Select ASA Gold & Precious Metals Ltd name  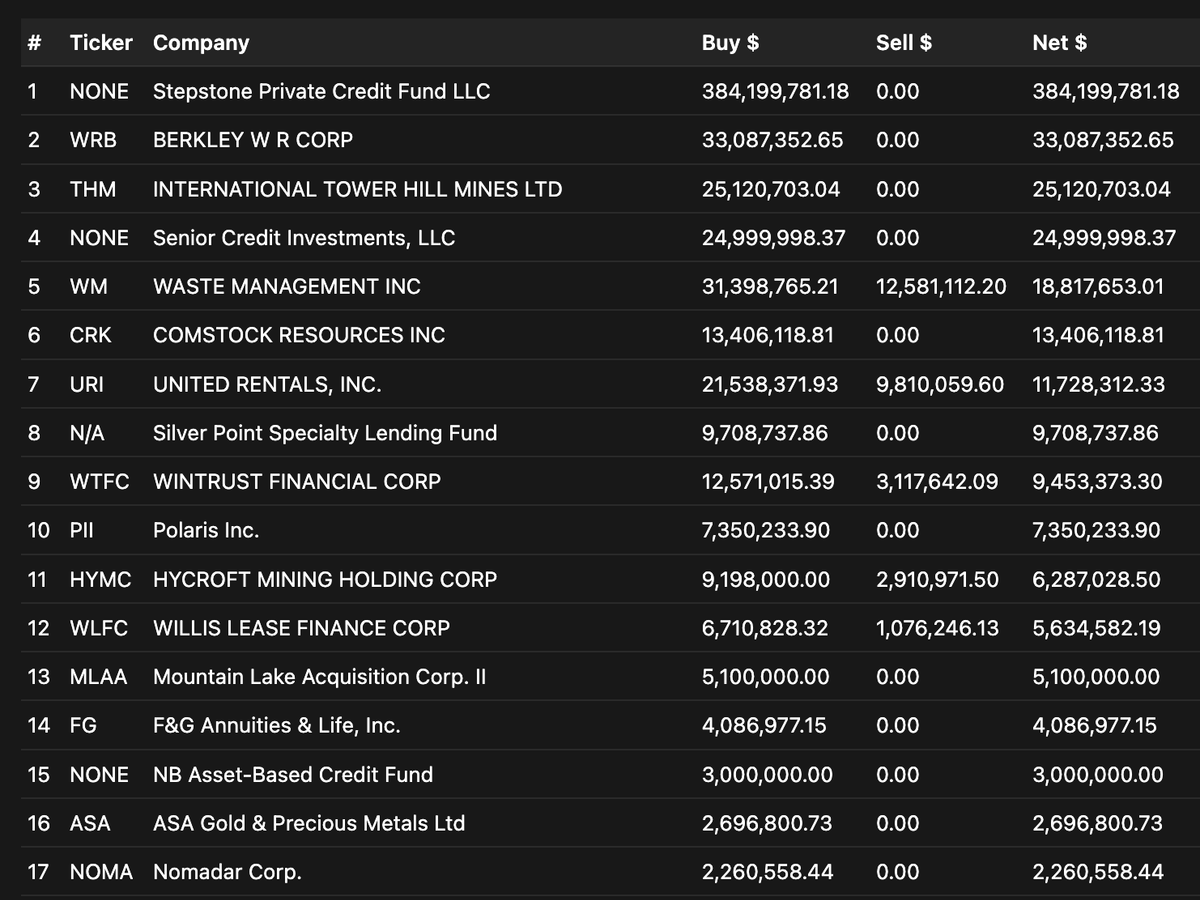309,824
